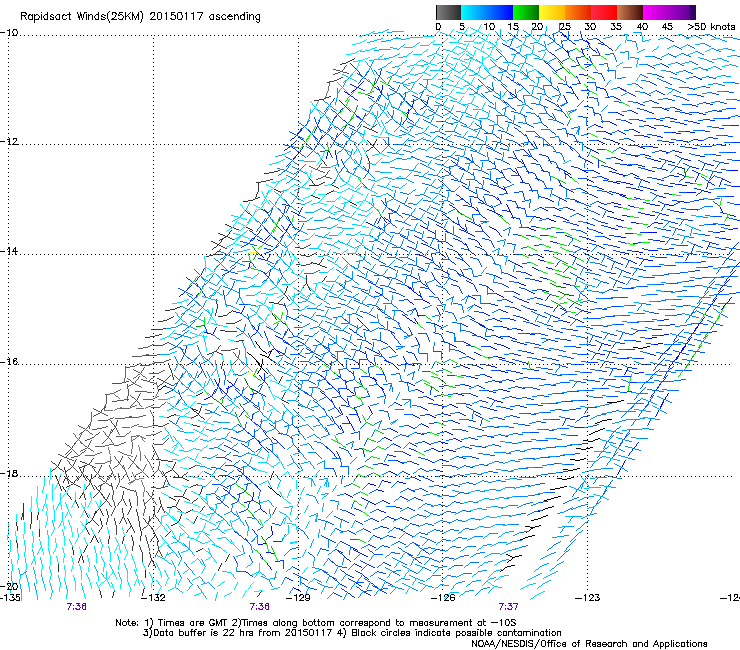Click the note line '3)Data buffer is 22 hrs'
The image size is (740, 650).
353,633
